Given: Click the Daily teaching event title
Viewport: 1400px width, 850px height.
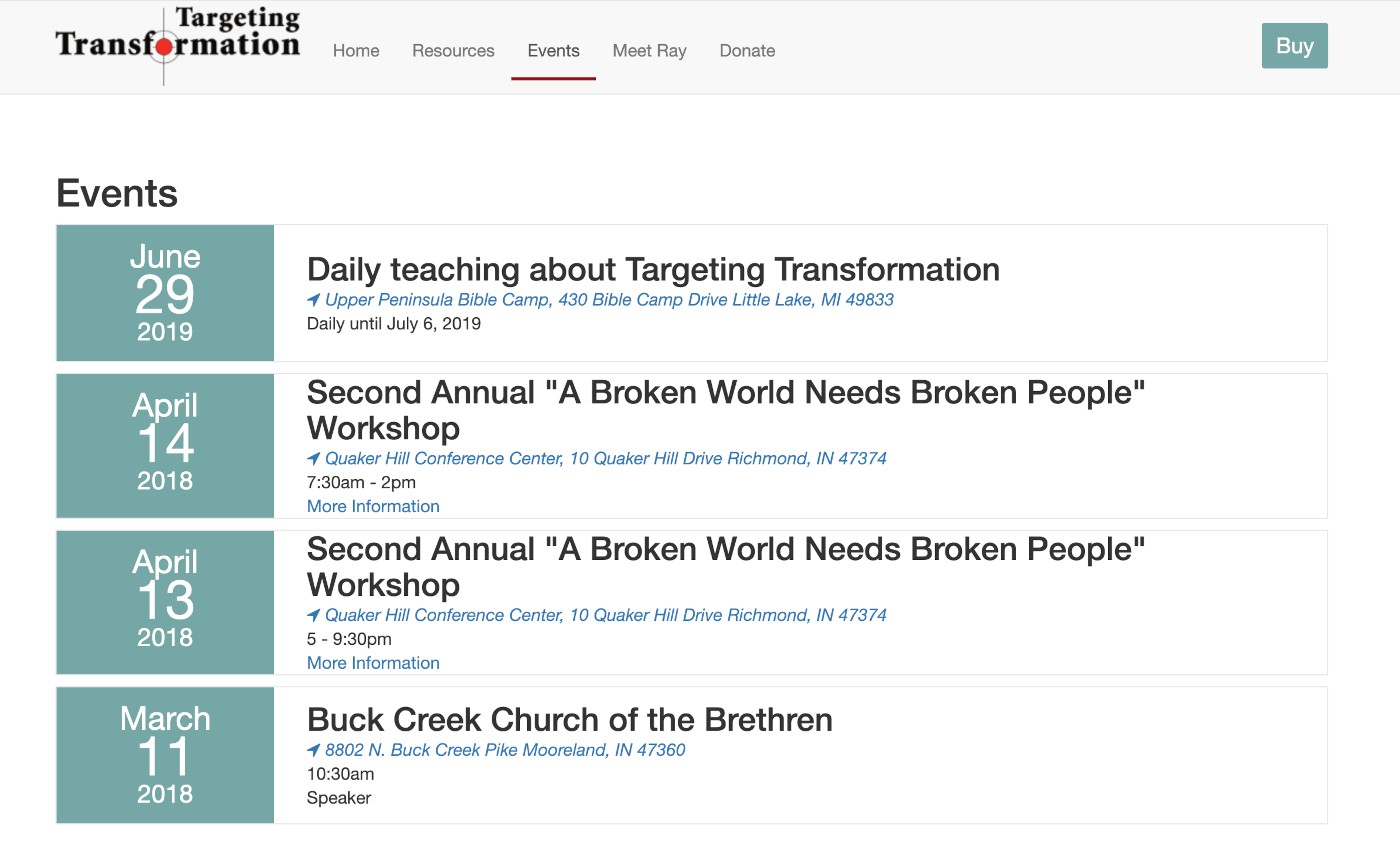Looking at the screenshot, I should point(653,269).
